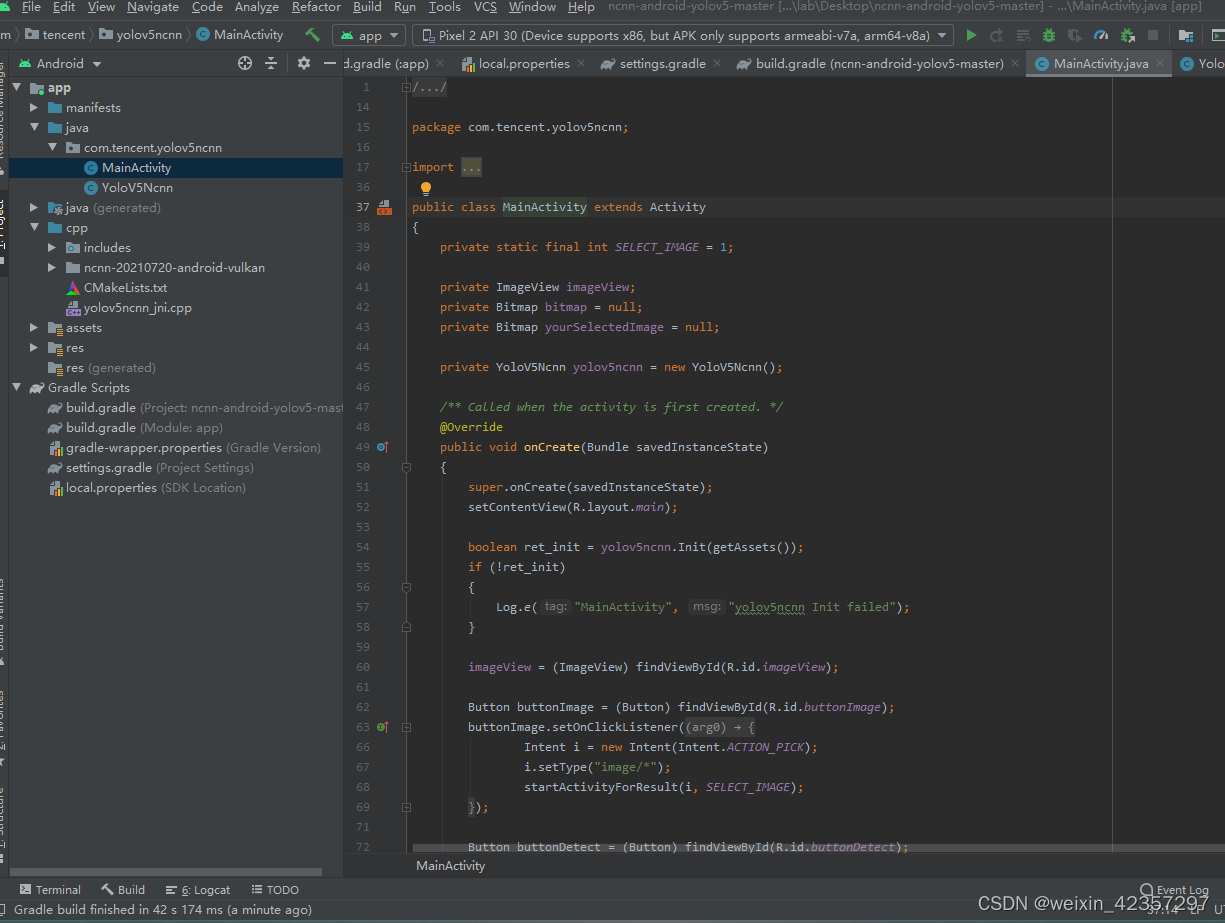The width and height of the screenshot is (1225, 923).
Task: Collapse the cpp folder arrow
Action: 34,228
